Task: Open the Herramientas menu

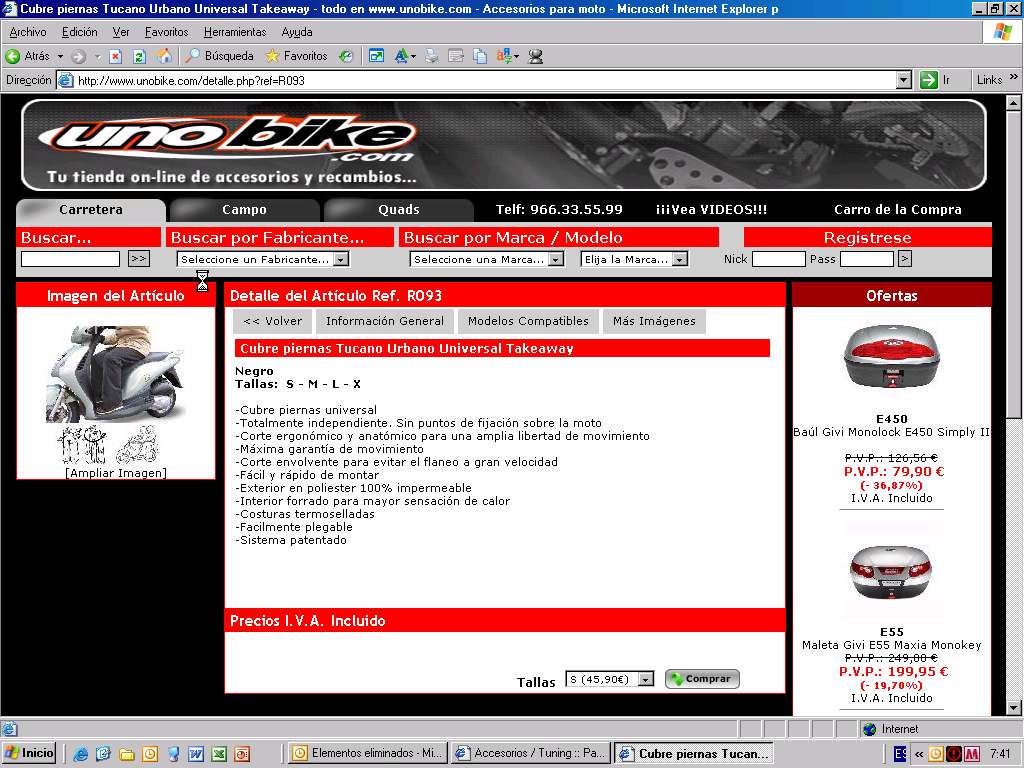Action: click(x=235, y=32)
